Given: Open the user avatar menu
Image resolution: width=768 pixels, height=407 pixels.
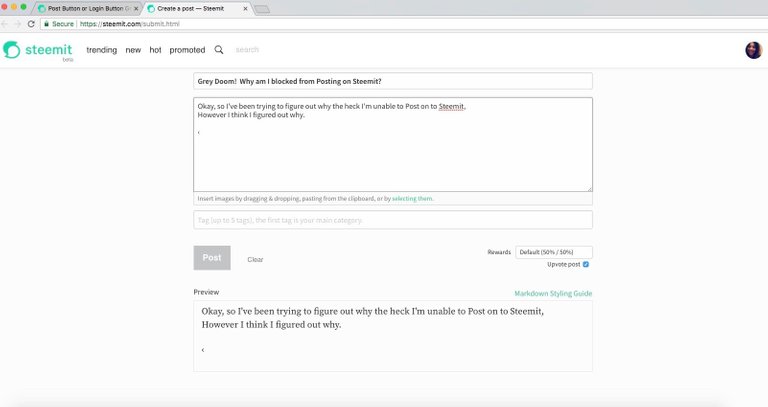Looking at the screenshot, I should [754, 50].
